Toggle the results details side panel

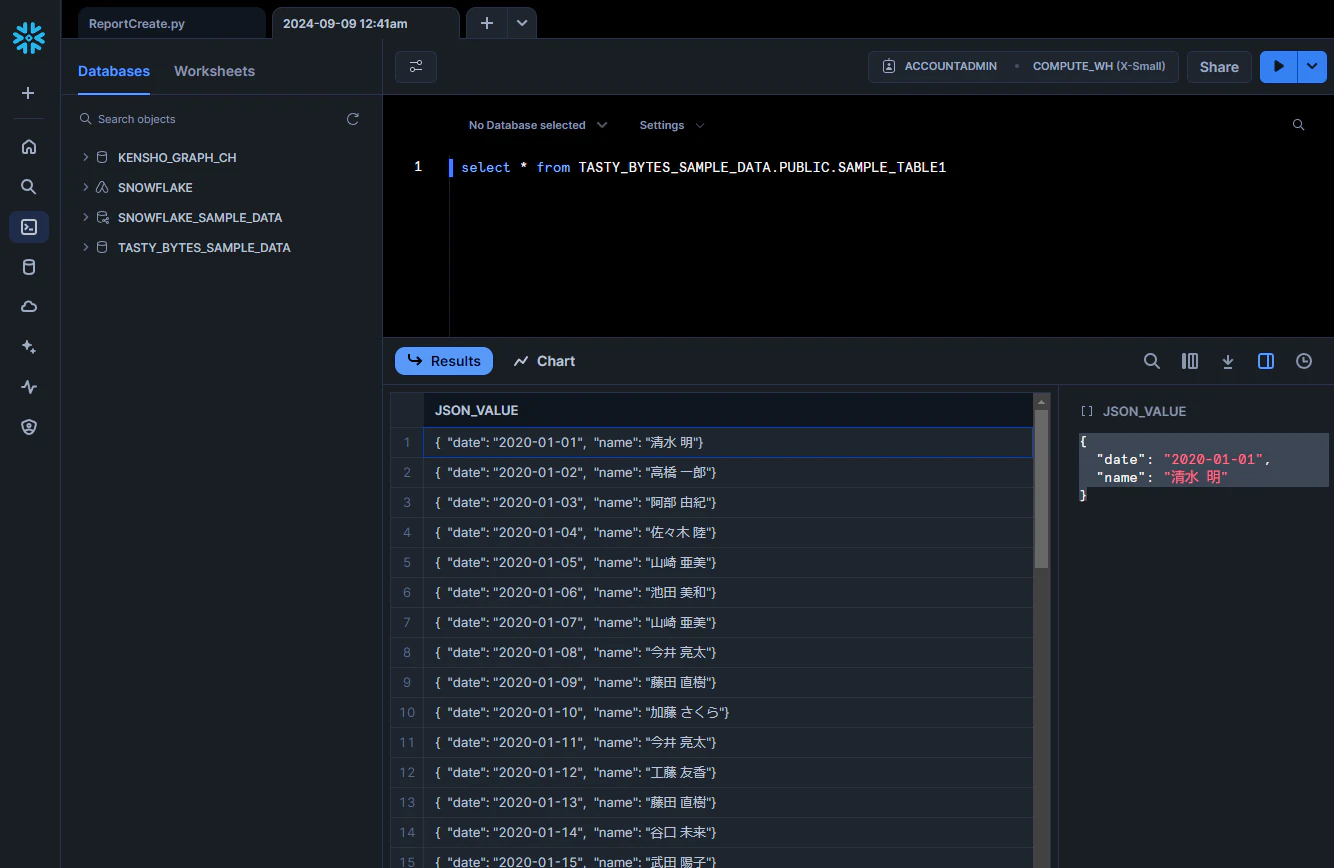[1266, 361]
